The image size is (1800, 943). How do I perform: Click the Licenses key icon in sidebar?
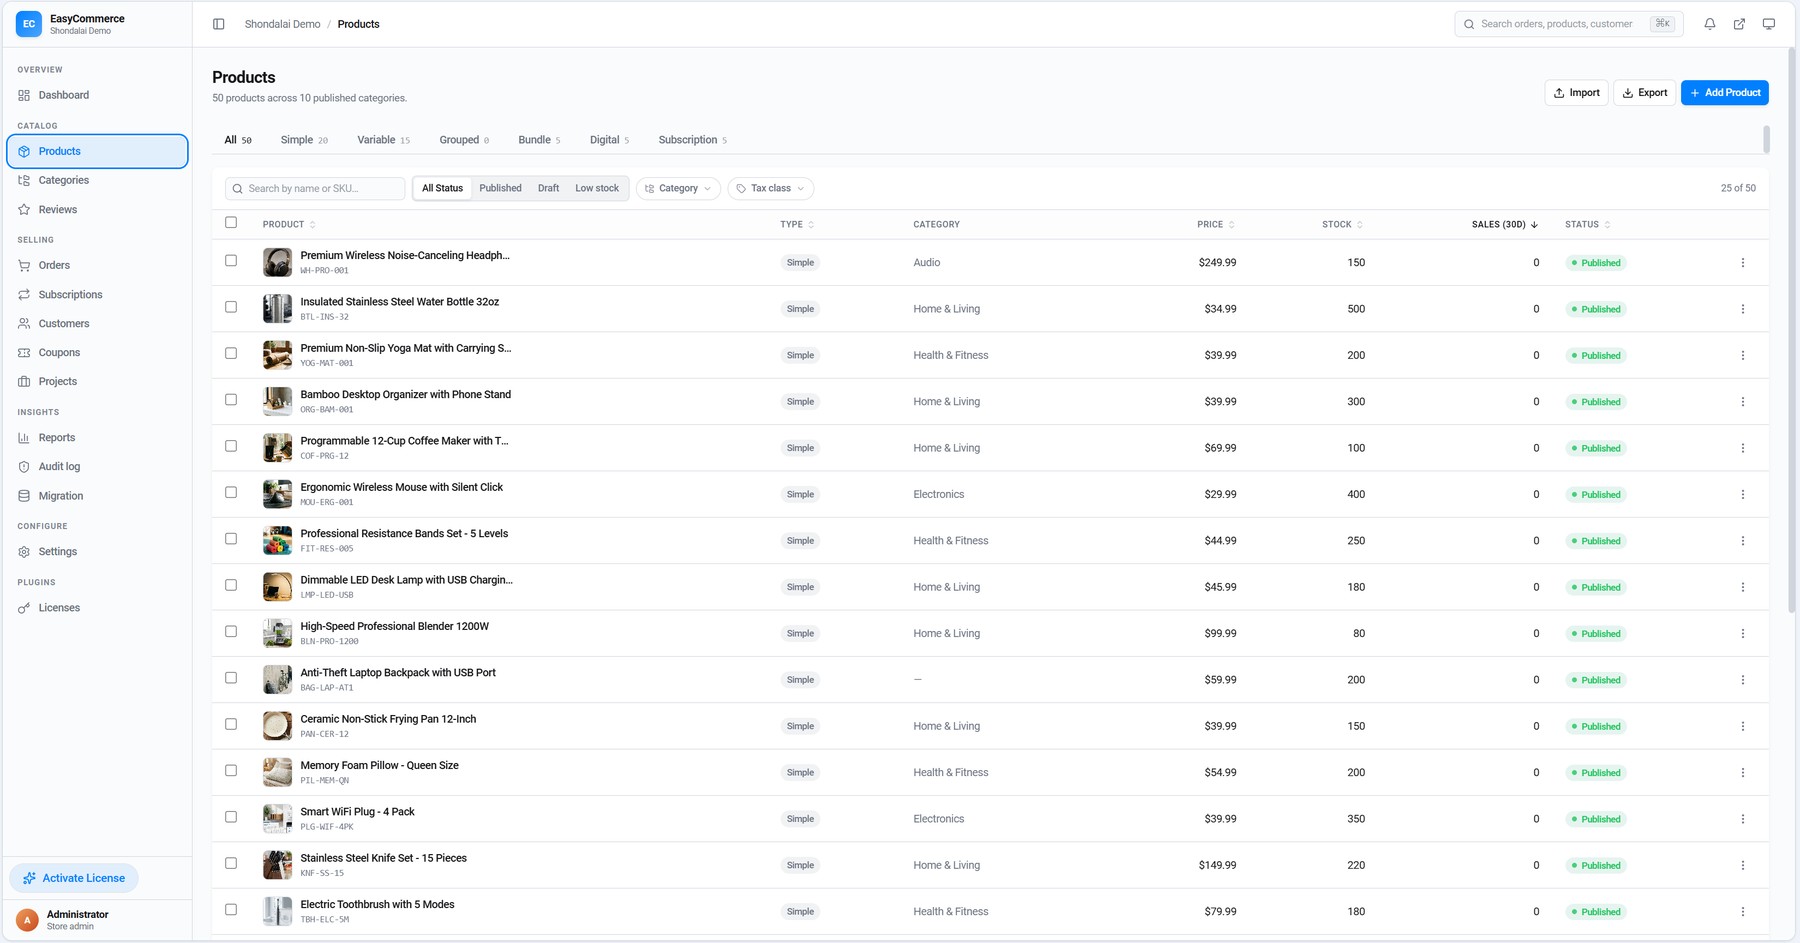24,608
